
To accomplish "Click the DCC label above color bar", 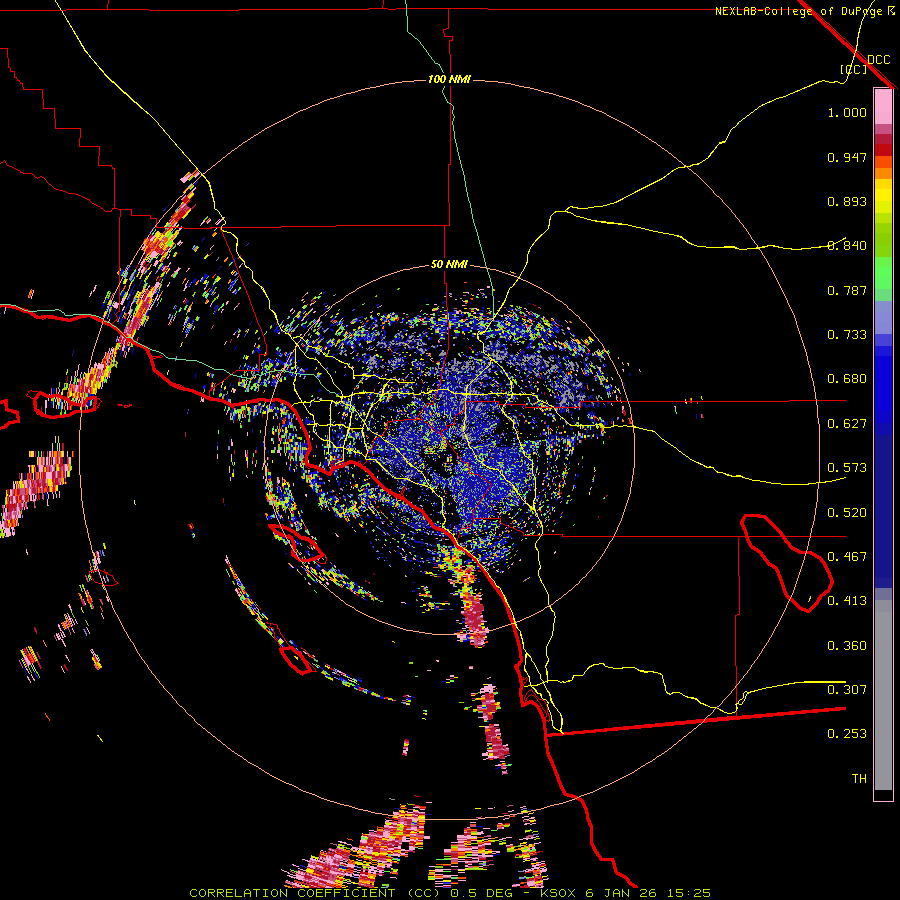I will pyautogui.click(x=878, y=60).
